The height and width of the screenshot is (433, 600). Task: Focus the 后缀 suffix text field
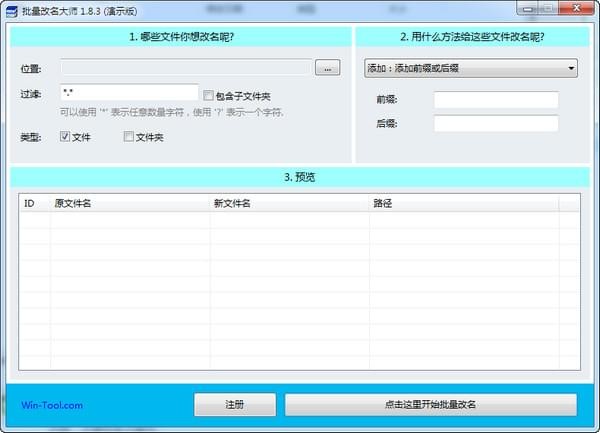495,123
